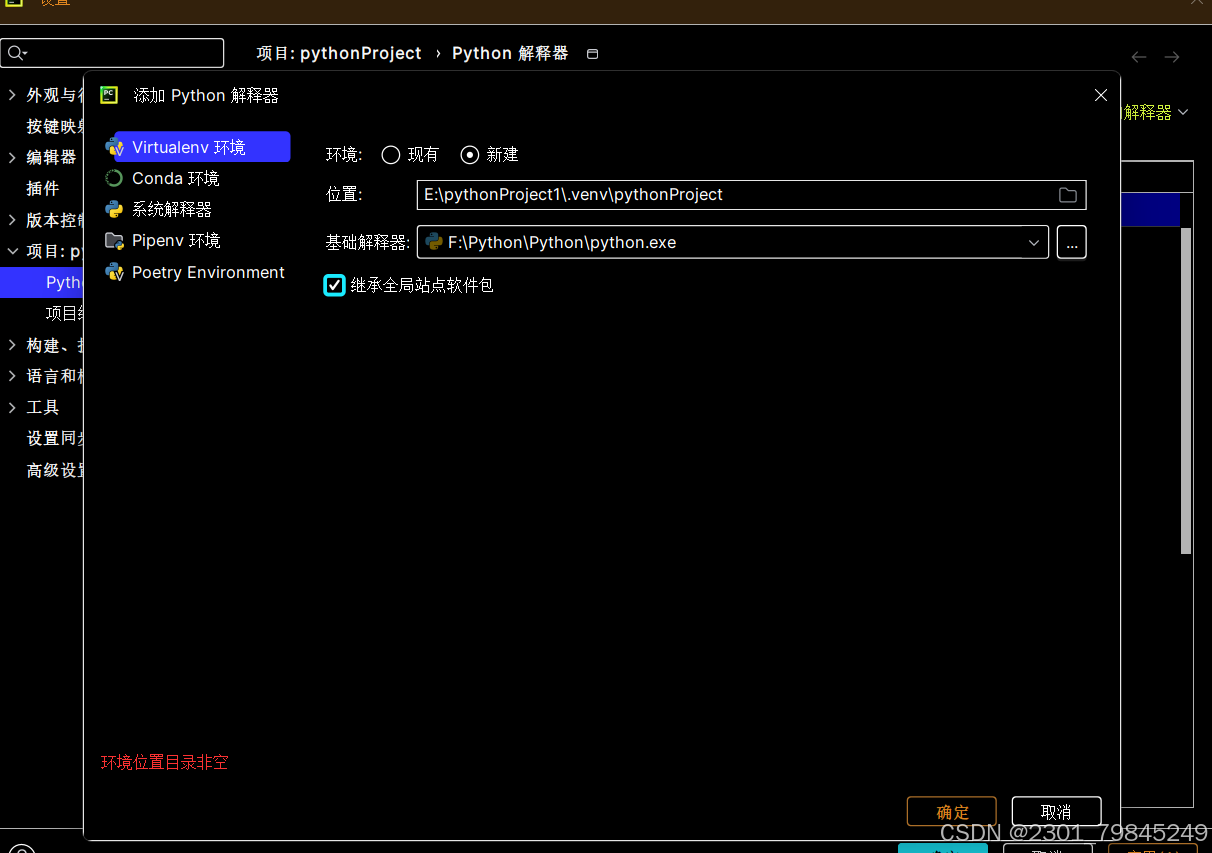Open 高级设置 settings item
Viewport: 1212px width, 853px height.
(x=54, y=470)
